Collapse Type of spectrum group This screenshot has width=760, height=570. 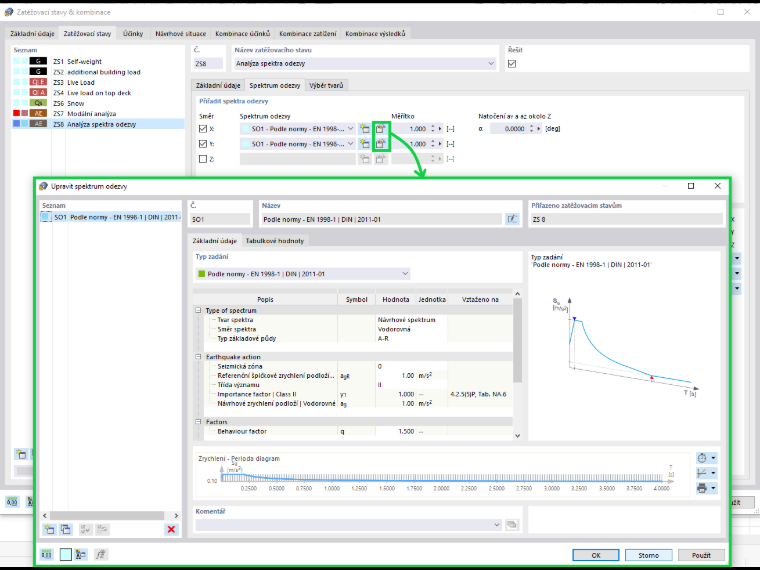click(x=198, y=310)
